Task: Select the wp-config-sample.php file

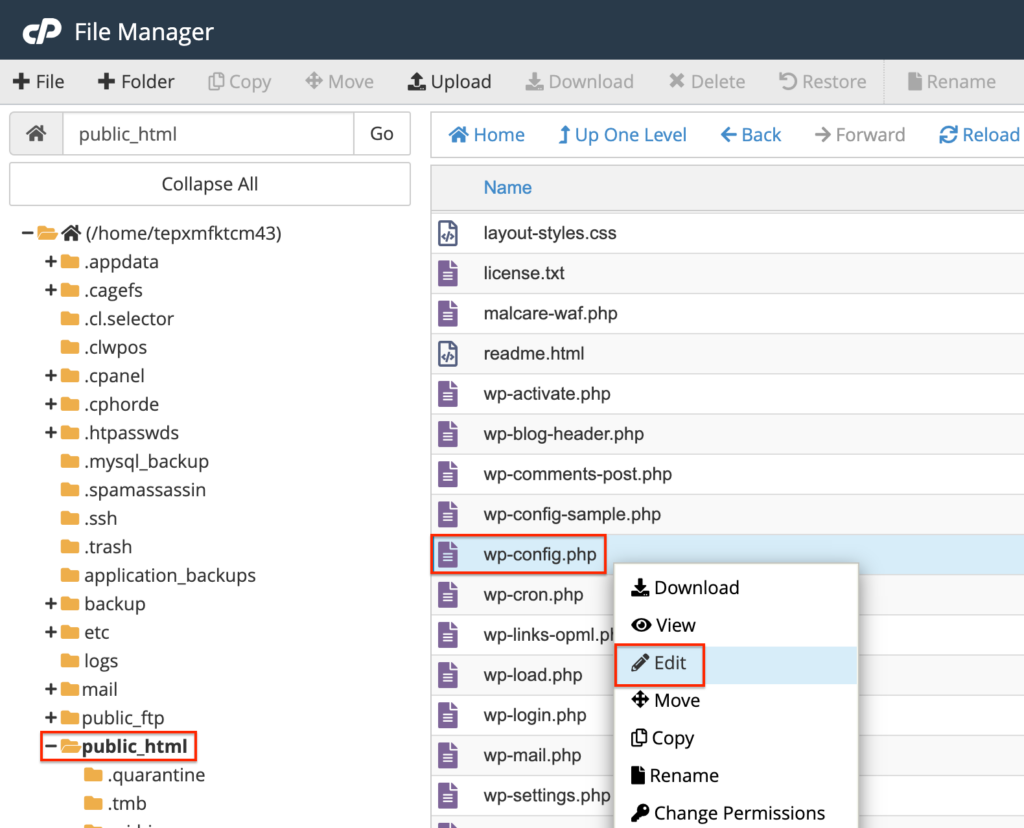Action: (x=572, y=515)
